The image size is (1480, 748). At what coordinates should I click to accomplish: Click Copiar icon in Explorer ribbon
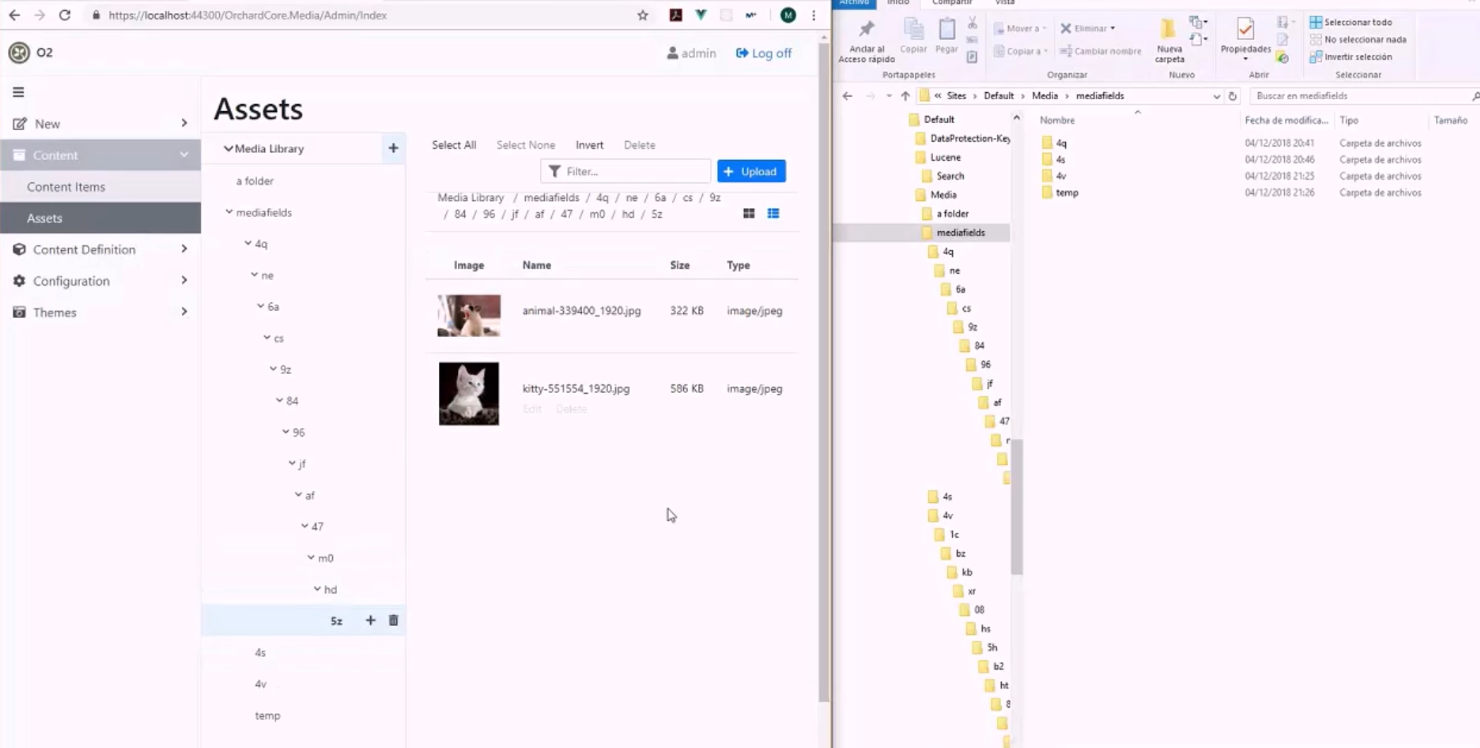pyautogui.click(x=913, y=36)
